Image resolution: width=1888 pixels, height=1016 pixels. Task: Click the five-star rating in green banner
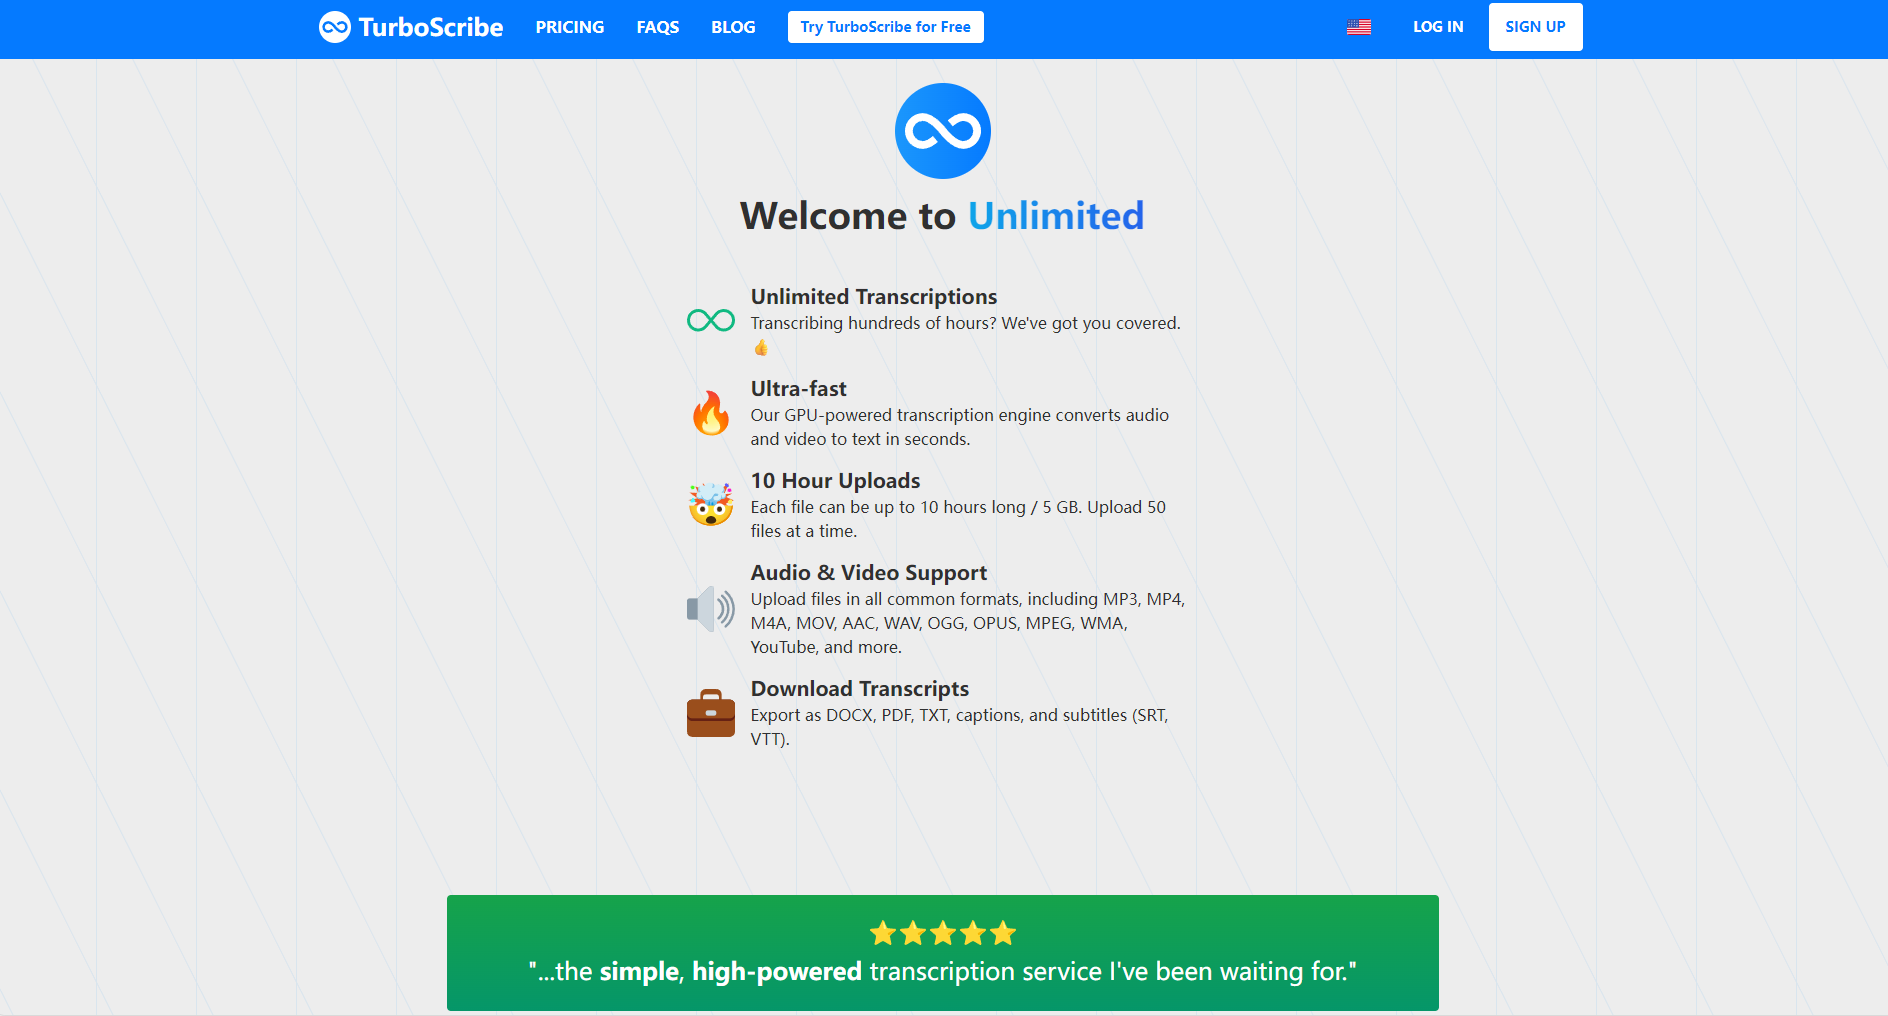[943, 933]
